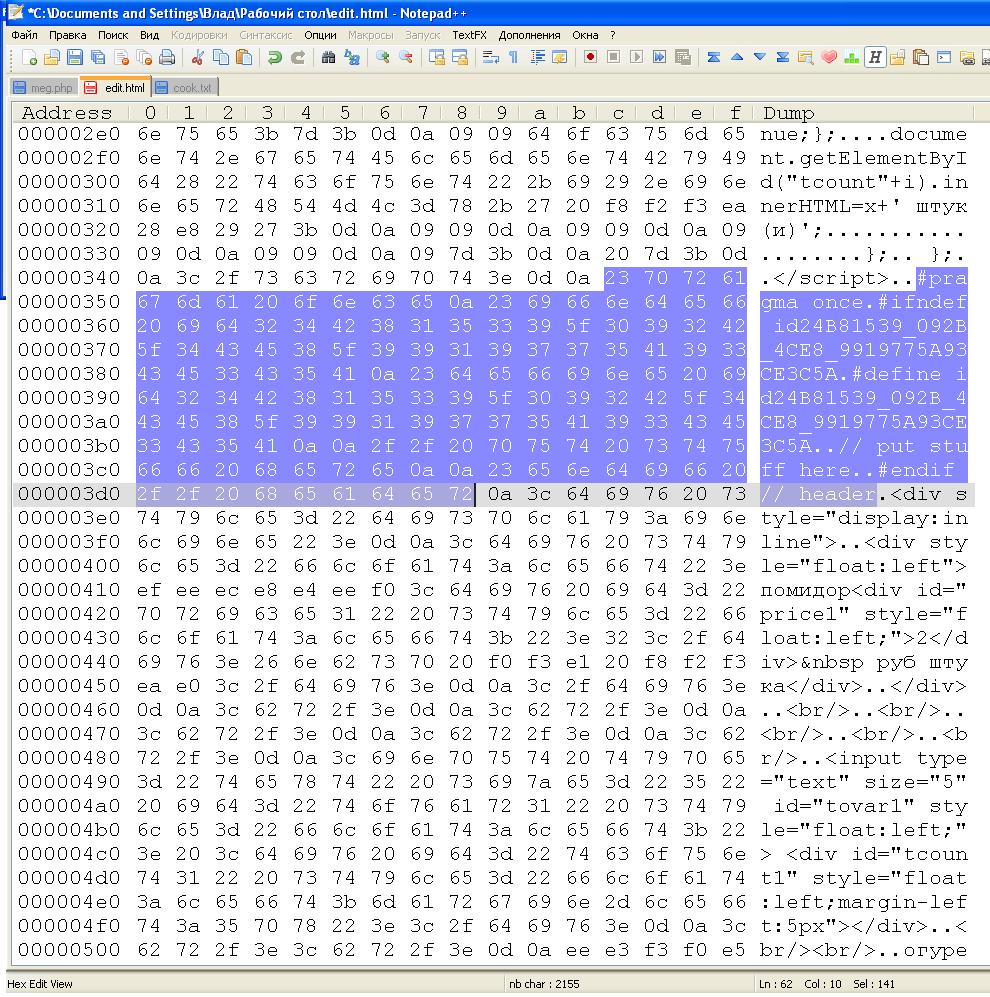
Task: Open a file using folder icon
Action: click(x=52, y=58)
